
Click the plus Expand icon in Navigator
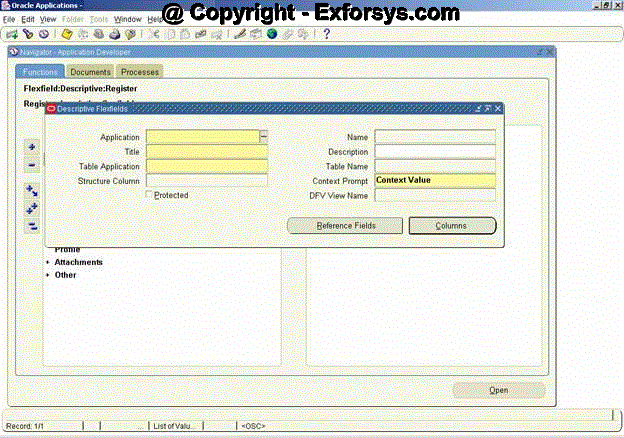pyautogui.click(x=32, y=146)
